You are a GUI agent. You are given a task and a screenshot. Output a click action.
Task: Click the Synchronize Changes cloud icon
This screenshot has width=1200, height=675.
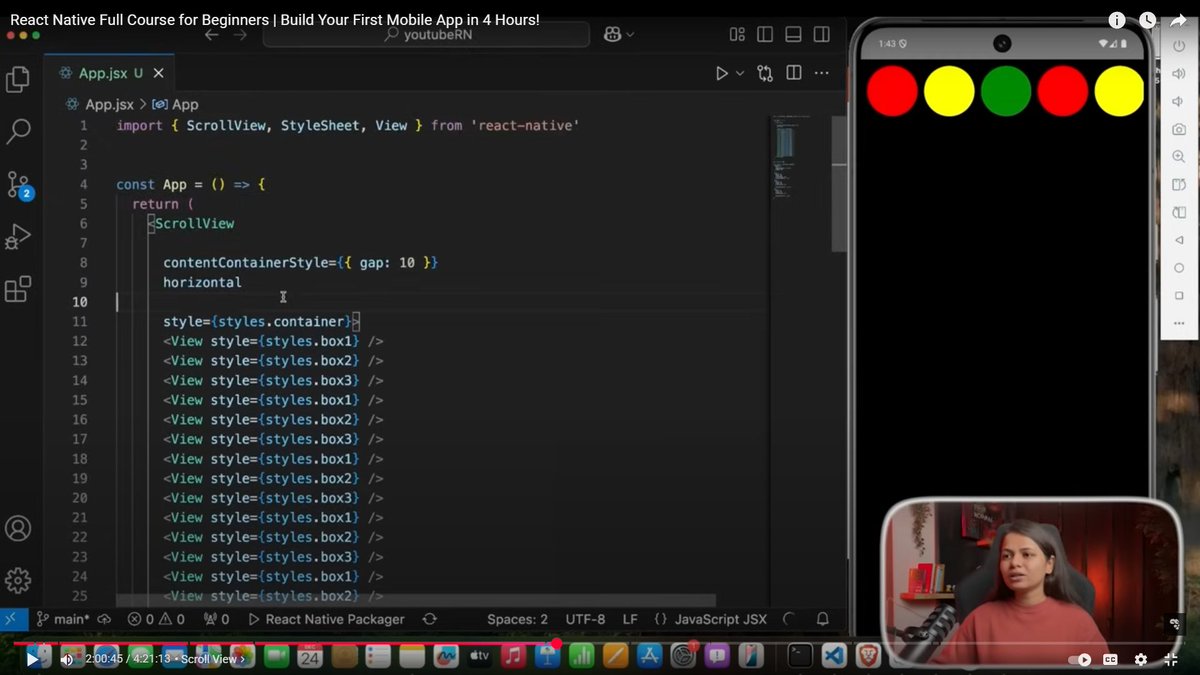104,619
